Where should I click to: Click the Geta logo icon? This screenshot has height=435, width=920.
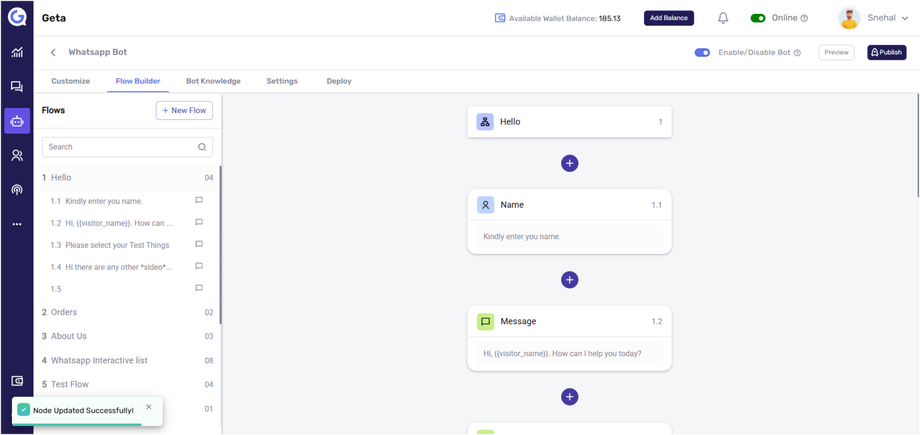(x=17, y=17)
